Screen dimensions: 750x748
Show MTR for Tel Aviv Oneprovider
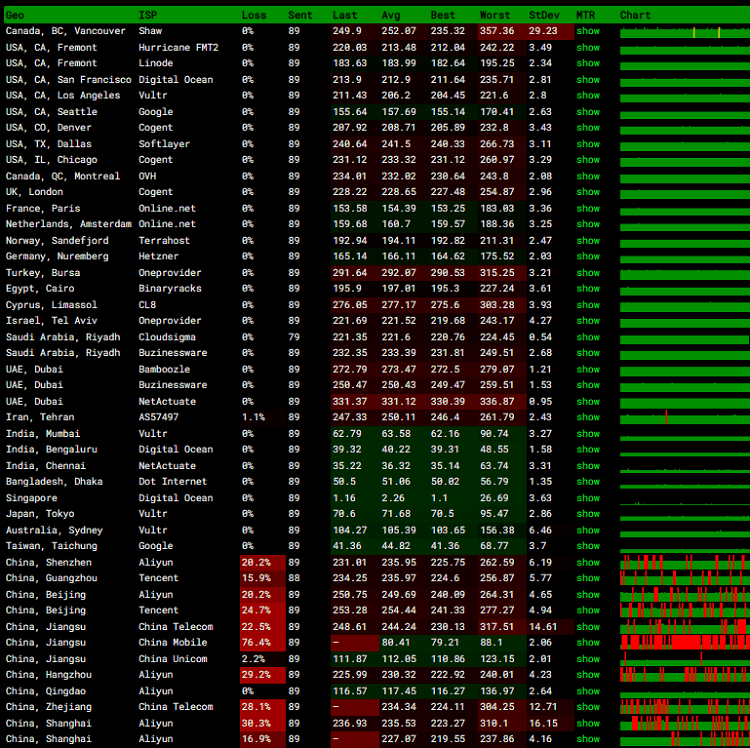point(587,320)
